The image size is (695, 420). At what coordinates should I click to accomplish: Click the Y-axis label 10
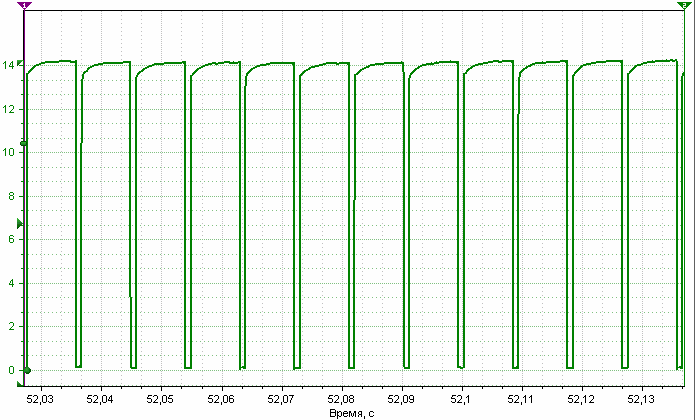click(x=8, y=152)
